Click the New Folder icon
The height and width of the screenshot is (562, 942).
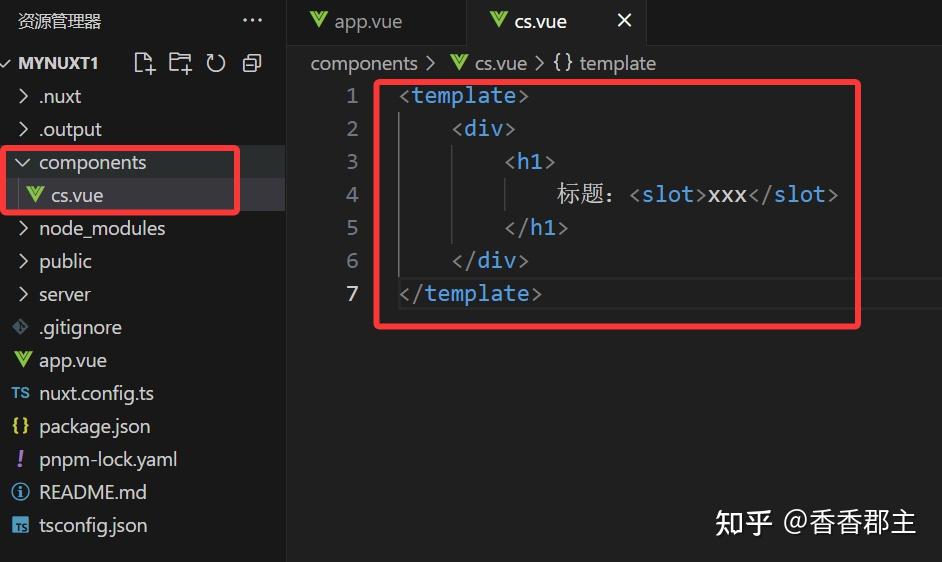click(180, 63)
